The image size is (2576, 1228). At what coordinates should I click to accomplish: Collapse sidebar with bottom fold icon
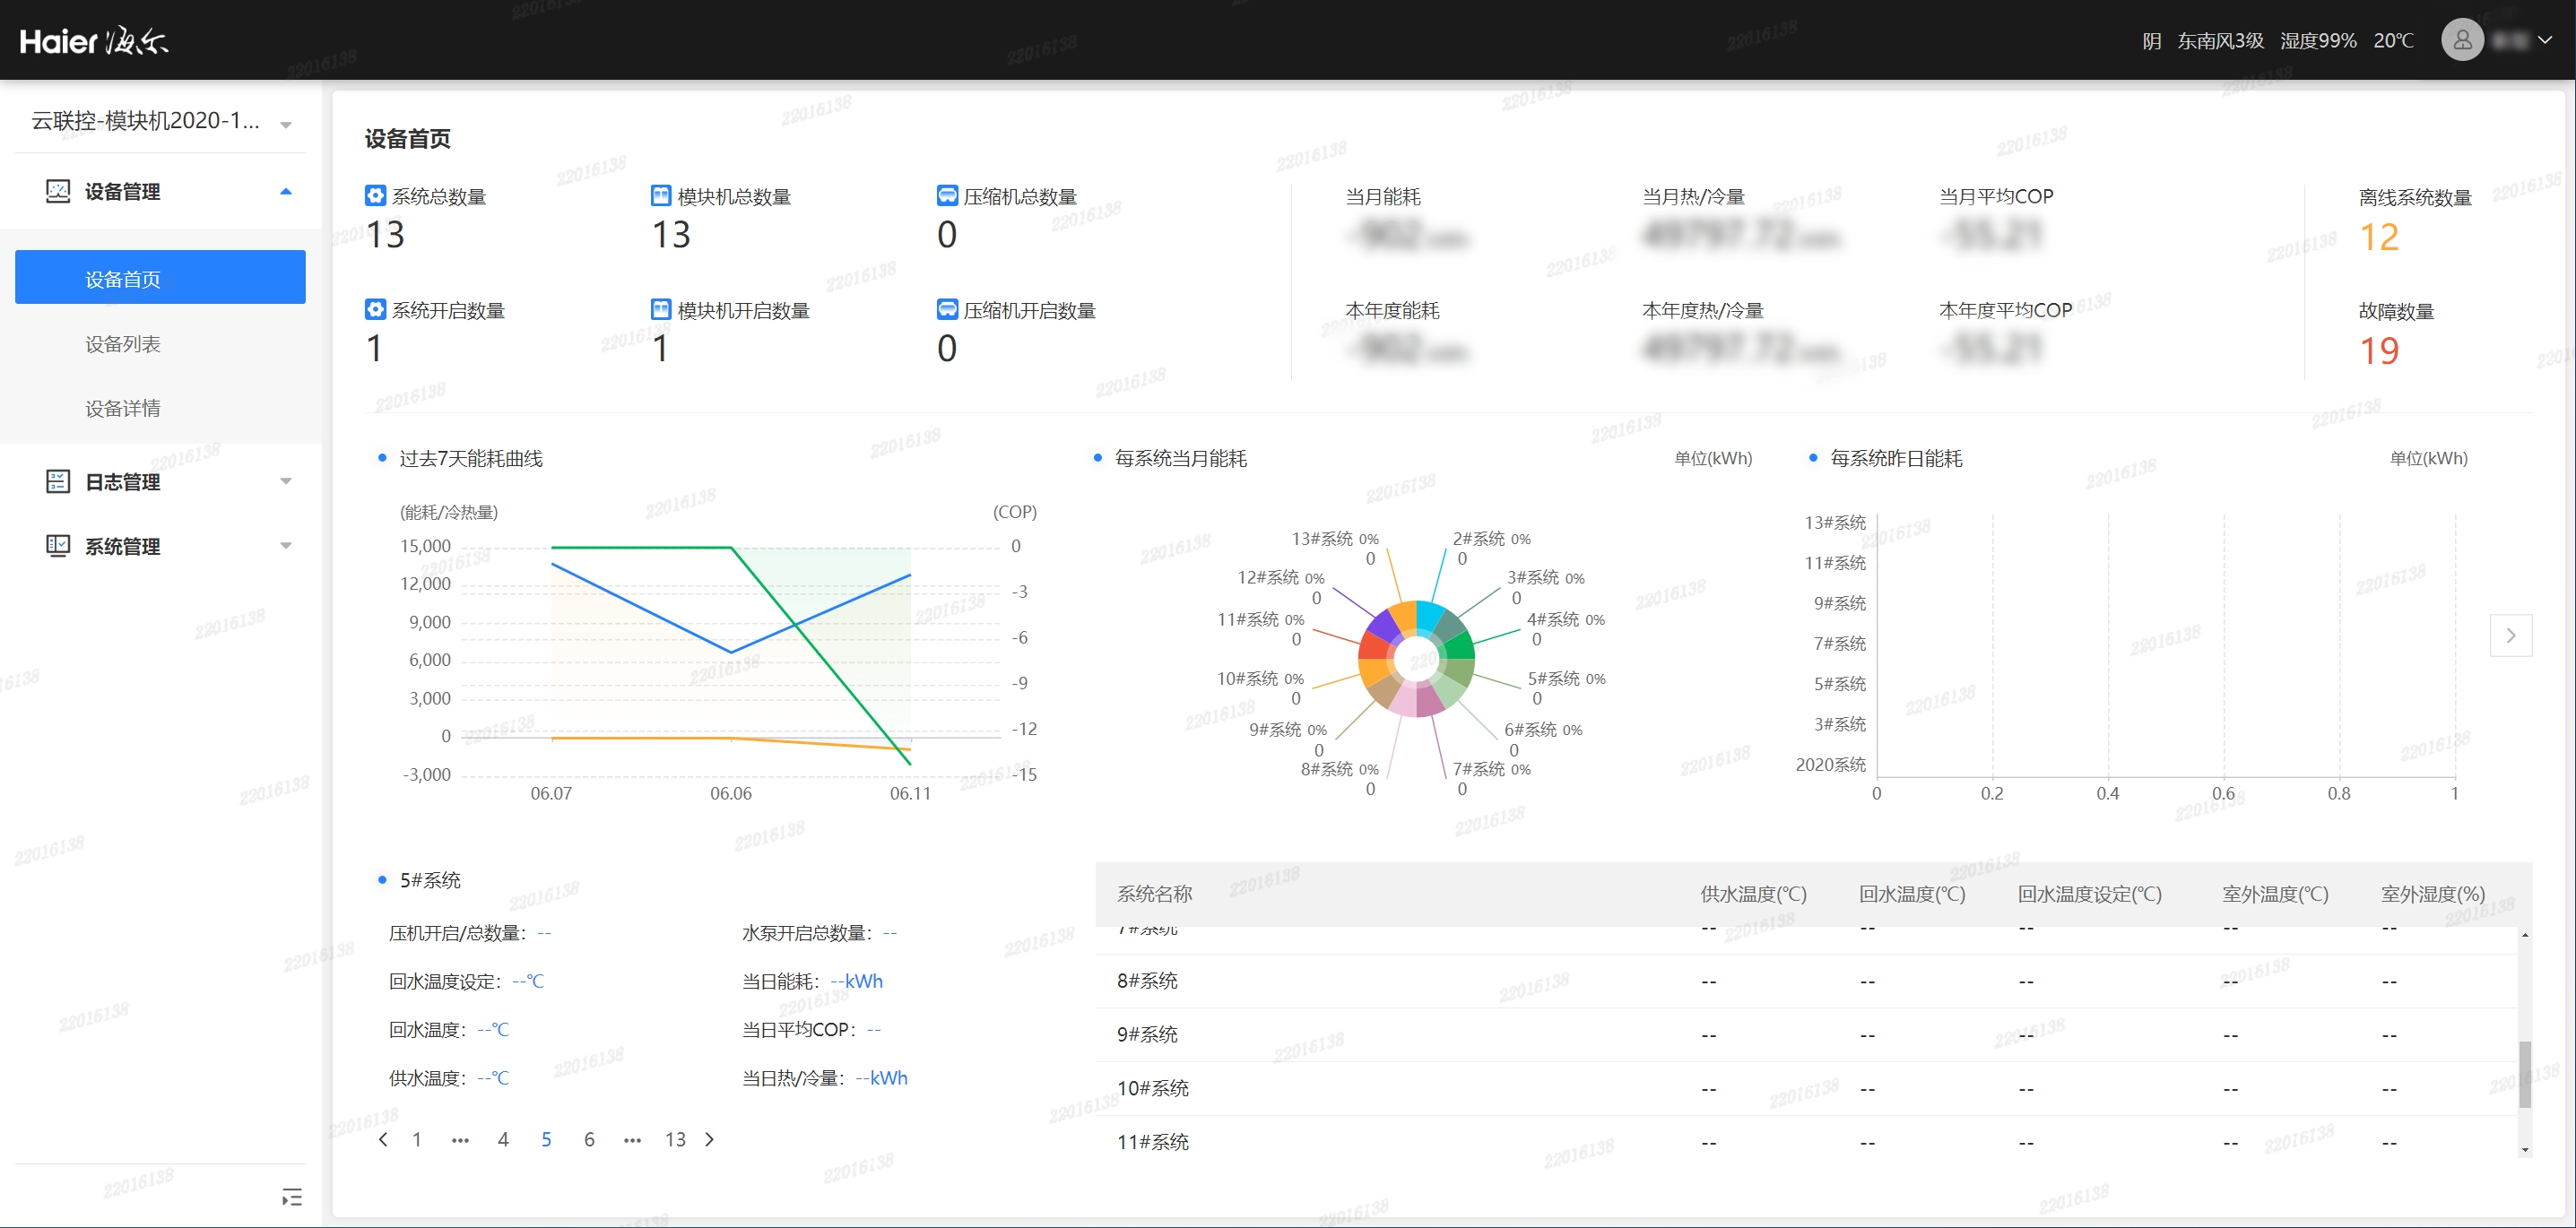(x=292, y=1197)
